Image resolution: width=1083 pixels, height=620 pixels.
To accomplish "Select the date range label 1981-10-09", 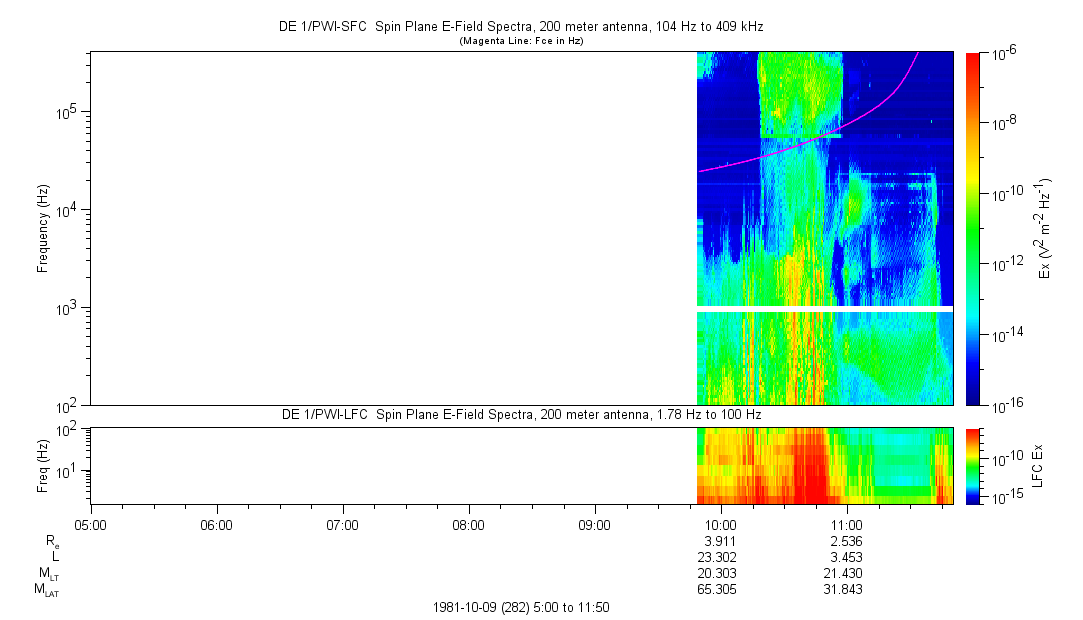I will tap(520, 607).
